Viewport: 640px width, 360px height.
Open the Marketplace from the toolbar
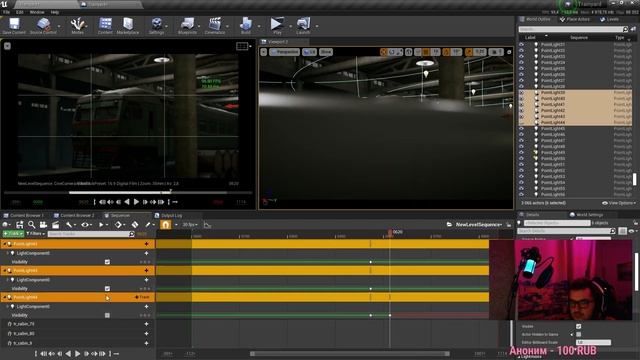click(128, 24)
